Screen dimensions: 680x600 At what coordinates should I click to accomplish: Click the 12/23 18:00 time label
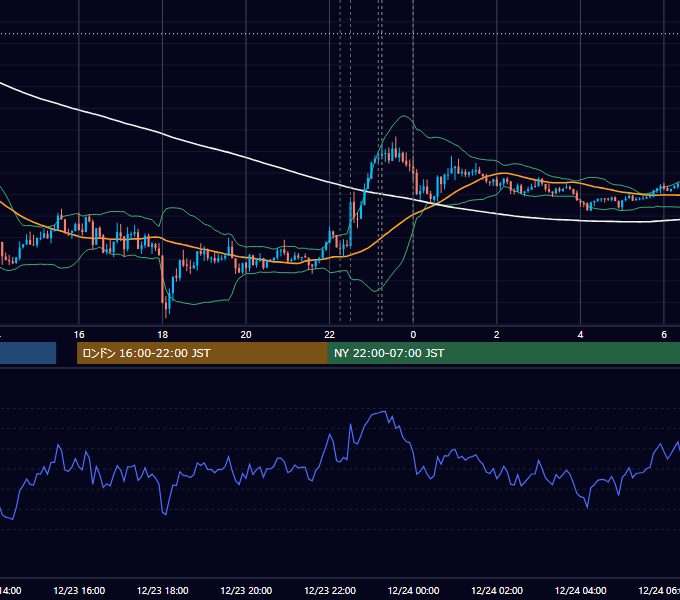pyautogui.click(x=163, y=590)
